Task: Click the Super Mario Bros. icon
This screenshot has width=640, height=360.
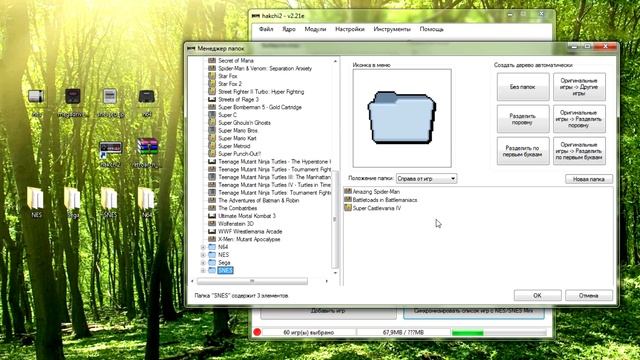Action: (212, 130)
